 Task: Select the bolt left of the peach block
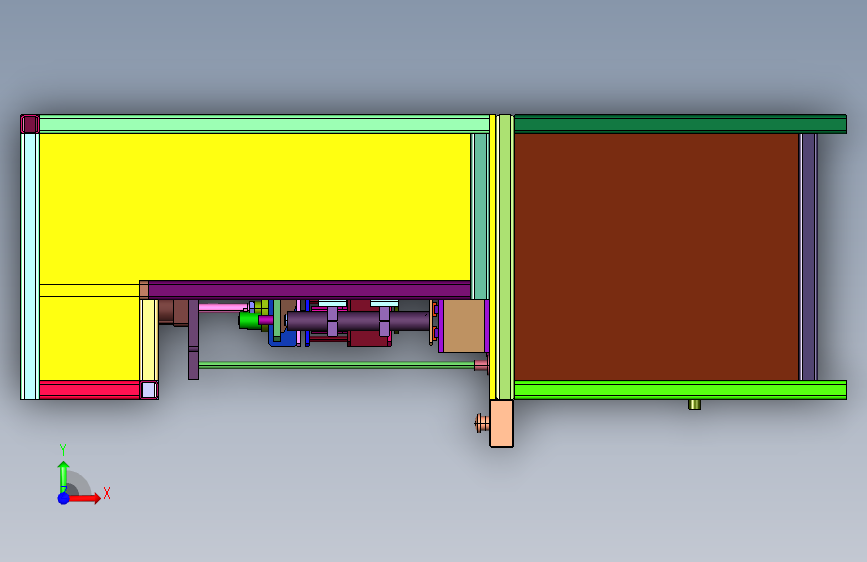[482, 424]
